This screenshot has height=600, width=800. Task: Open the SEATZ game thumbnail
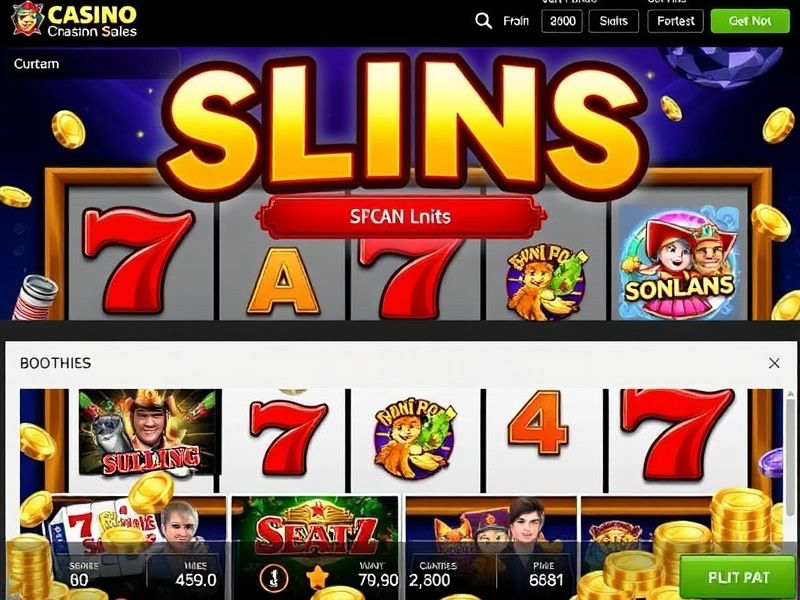click(x=316, y=532)
